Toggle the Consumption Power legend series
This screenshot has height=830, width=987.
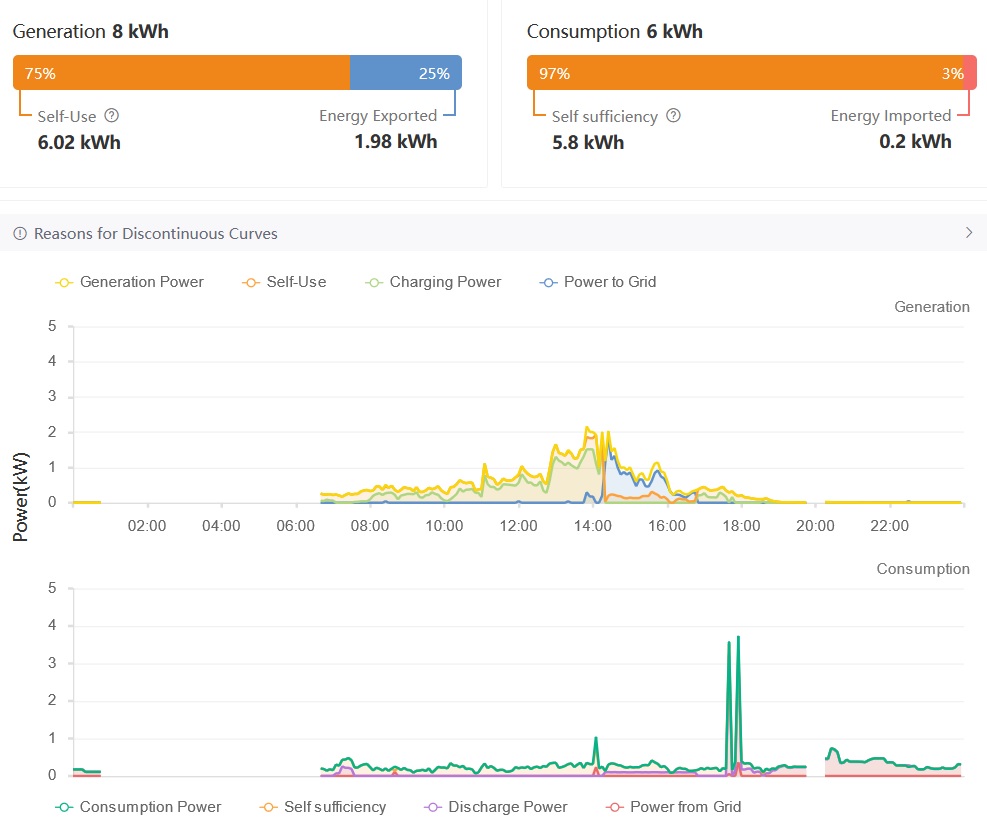(x=138, y=807)
